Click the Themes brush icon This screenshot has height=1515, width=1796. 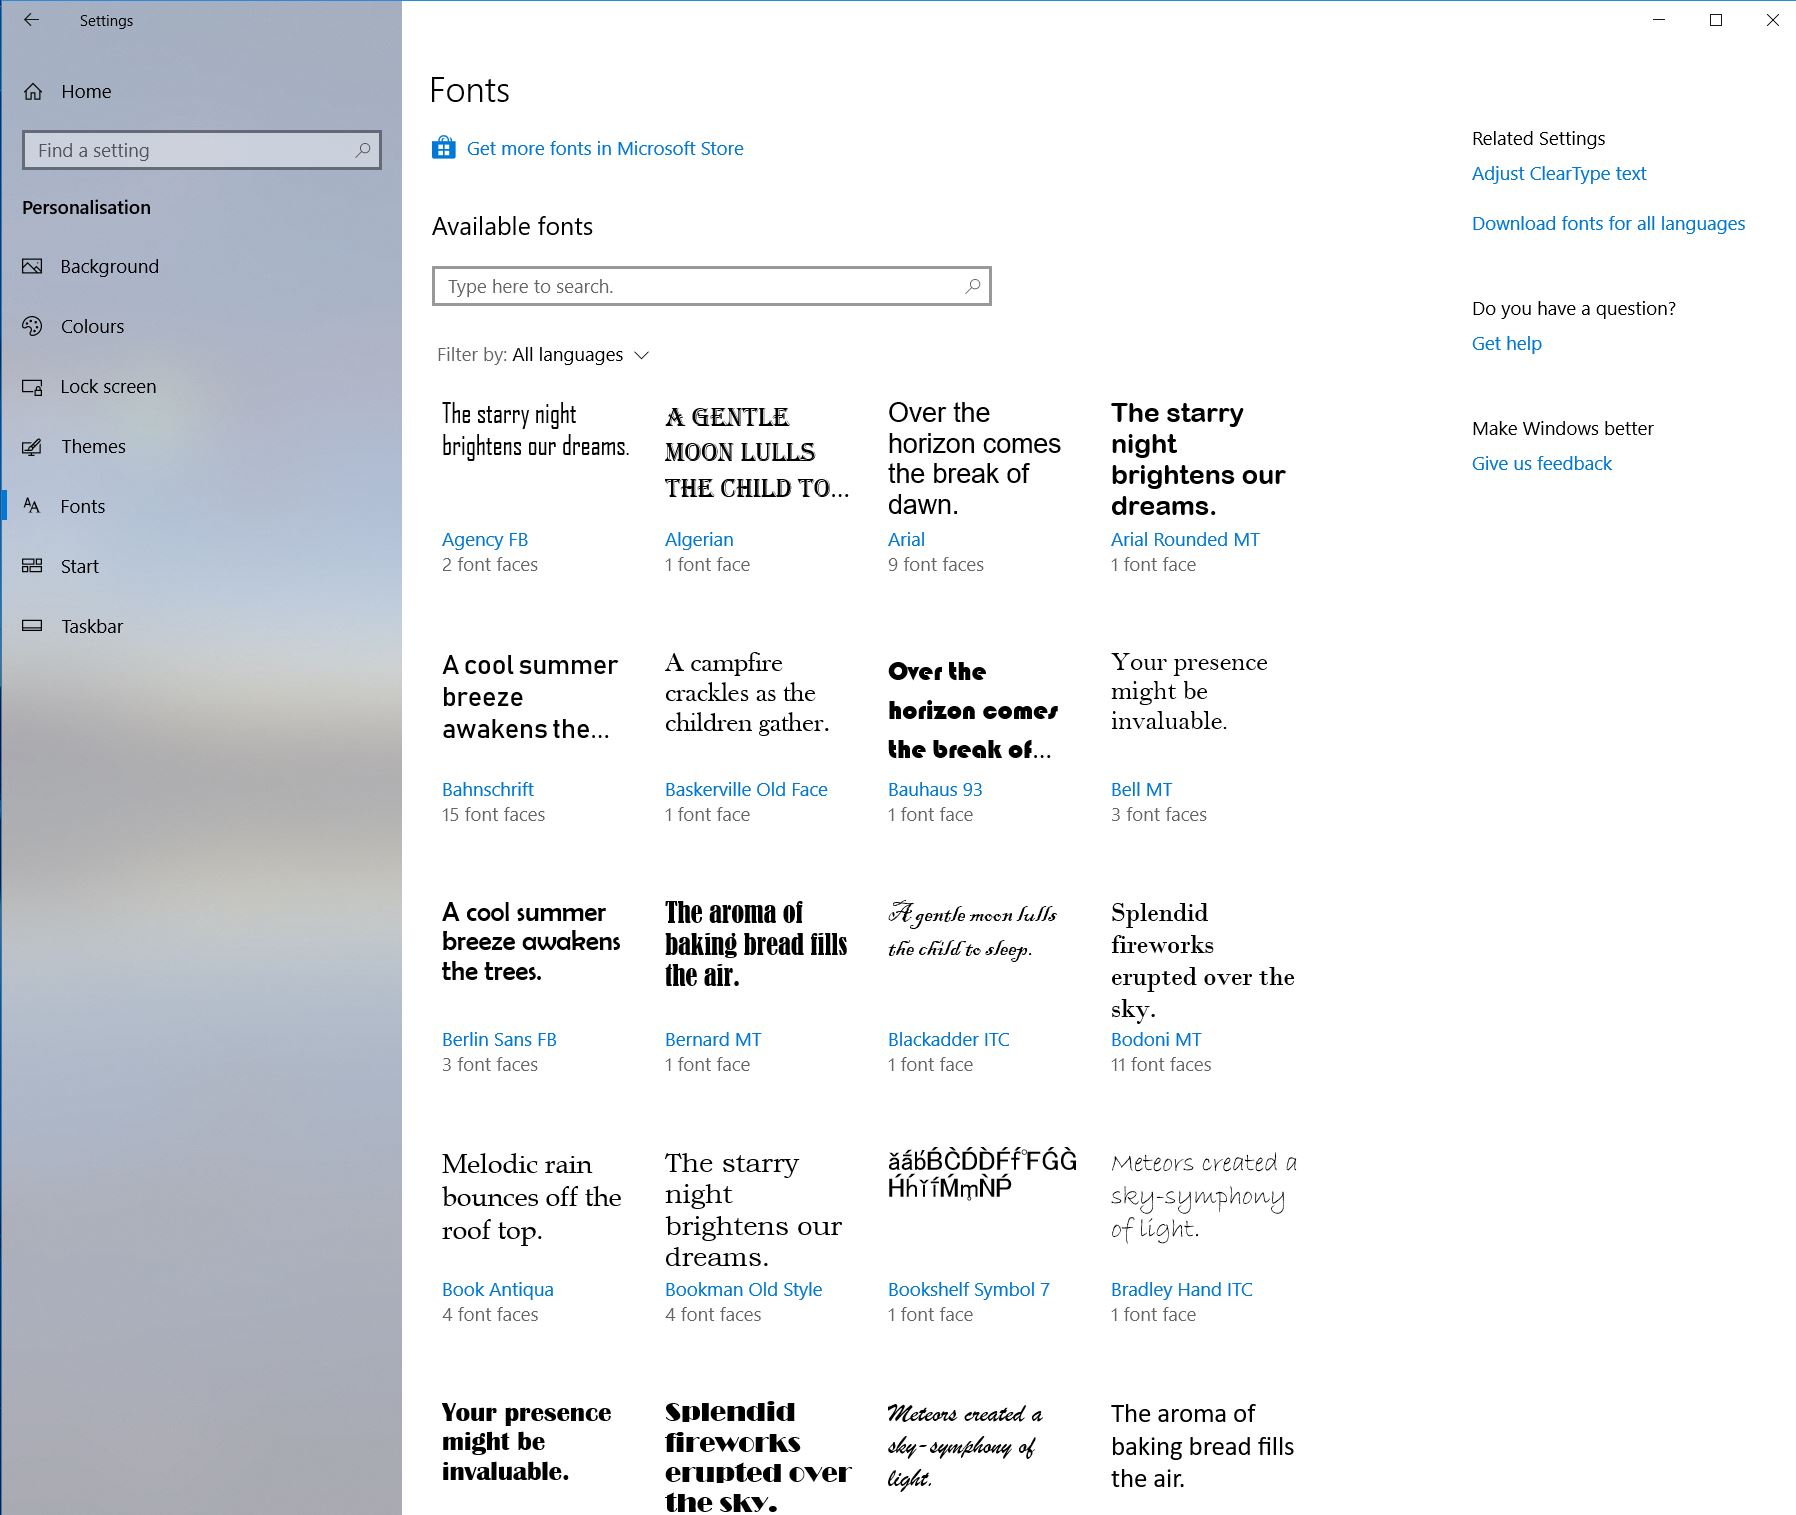point(33,447)
